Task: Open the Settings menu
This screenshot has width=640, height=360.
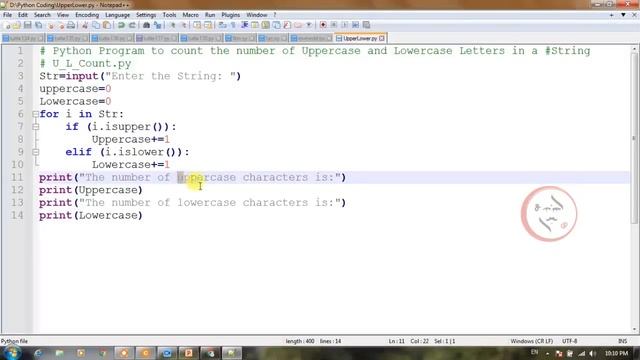Action: [x=146, y=15]
